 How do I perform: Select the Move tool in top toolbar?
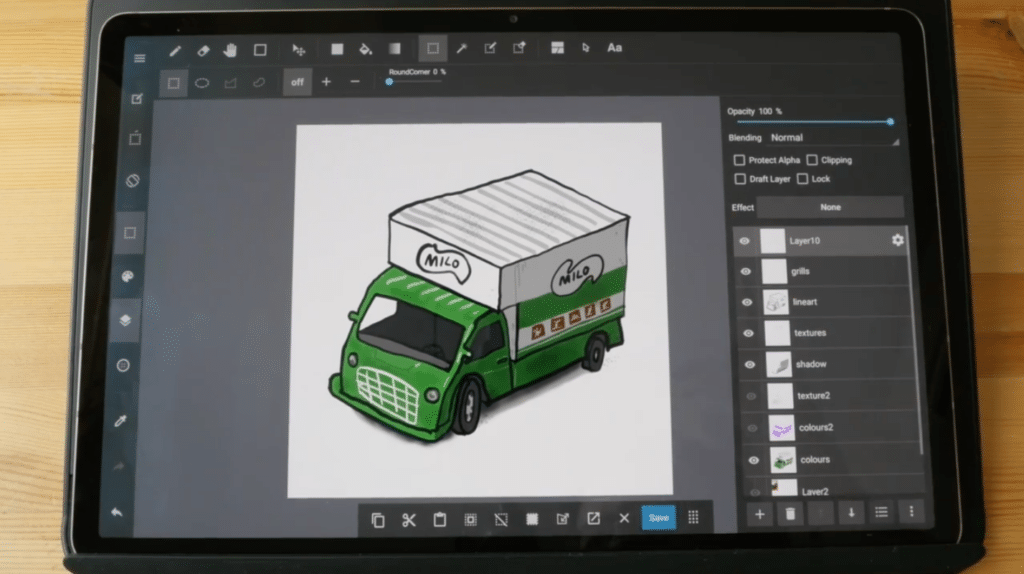click(298, 50)
